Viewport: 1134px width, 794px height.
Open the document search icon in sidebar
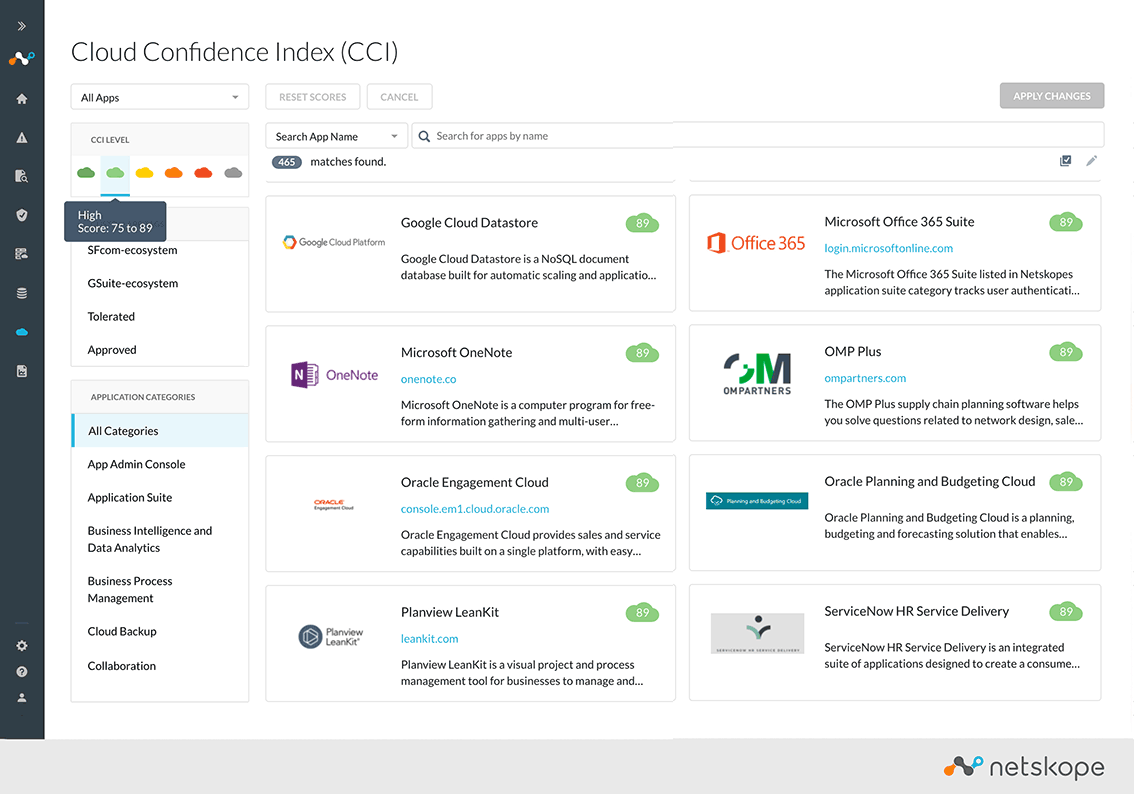[x=22, y=176]
